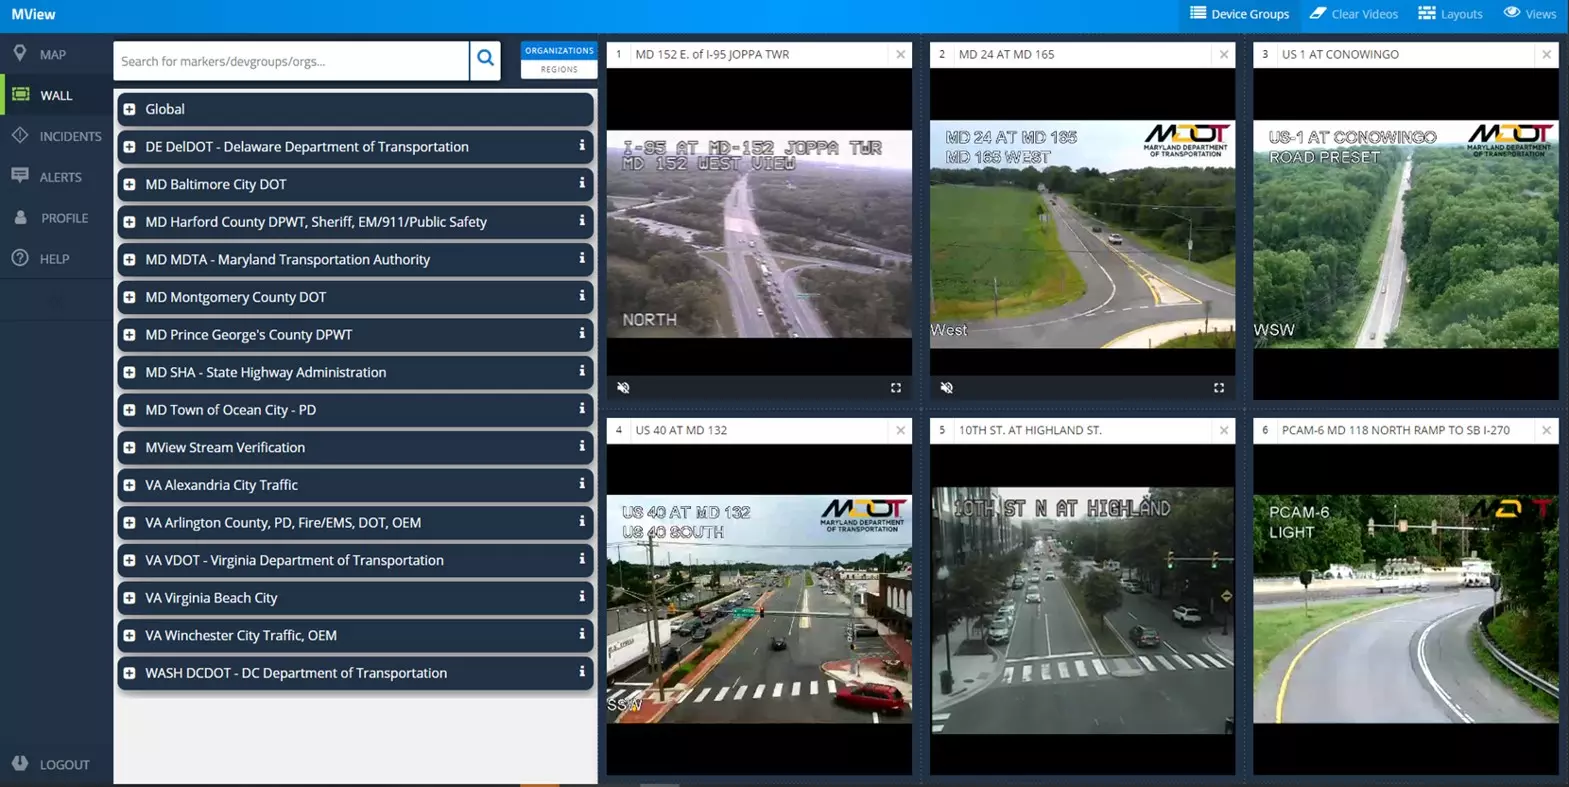Viewport: 1569px width, 787px height.
Task: Open info for MD Baltimore City DOT
Action: (582, 184)
